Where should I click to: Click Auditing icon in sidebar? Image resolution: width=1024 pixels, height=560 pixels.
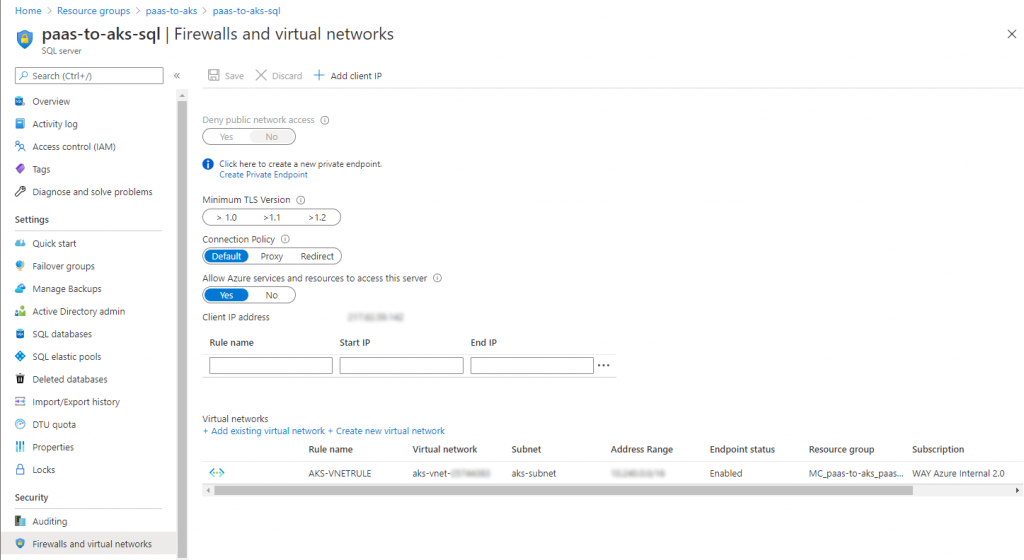click(20, 521)
